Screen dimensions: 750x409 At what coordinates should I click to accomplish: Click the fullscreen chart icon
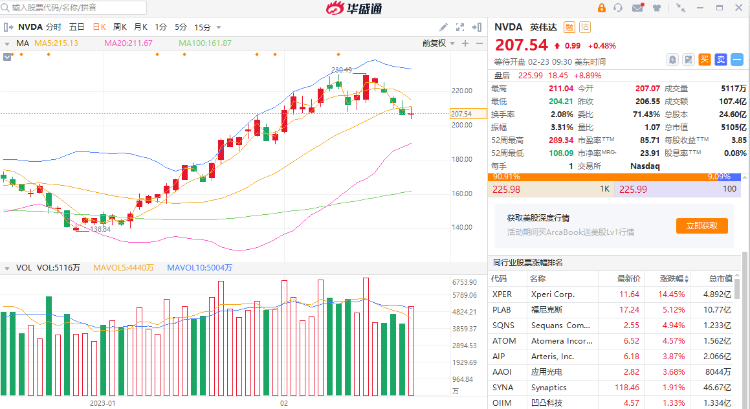coord(460,27)
